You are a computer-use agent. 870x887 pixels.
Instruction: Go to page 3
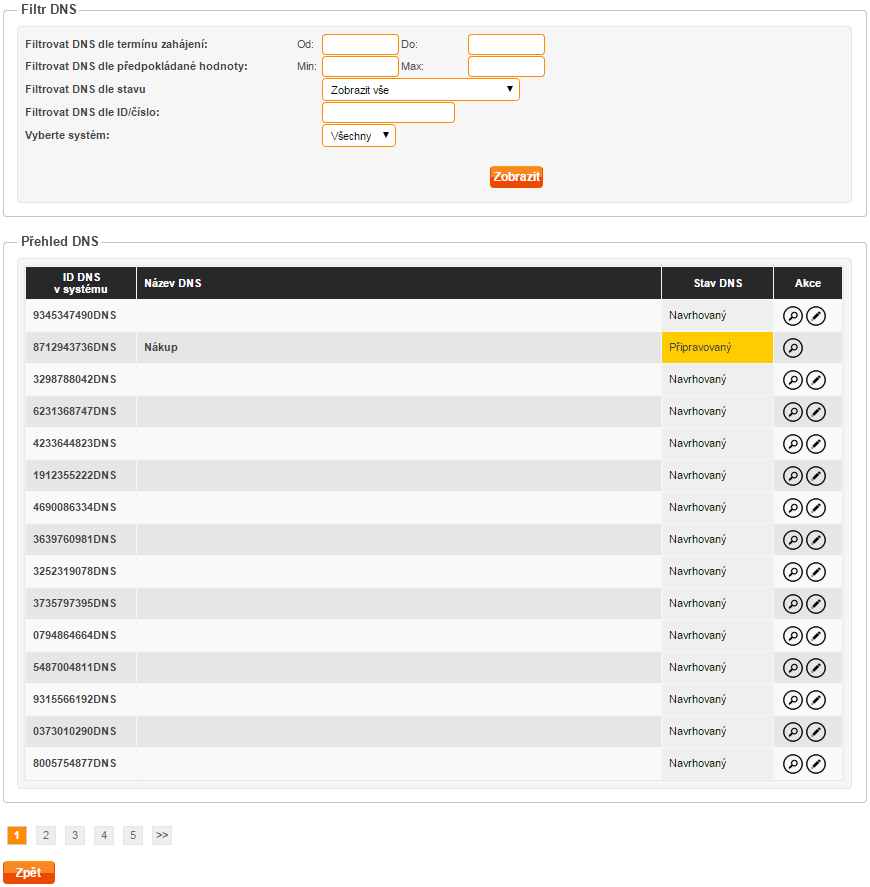[75, 835]
